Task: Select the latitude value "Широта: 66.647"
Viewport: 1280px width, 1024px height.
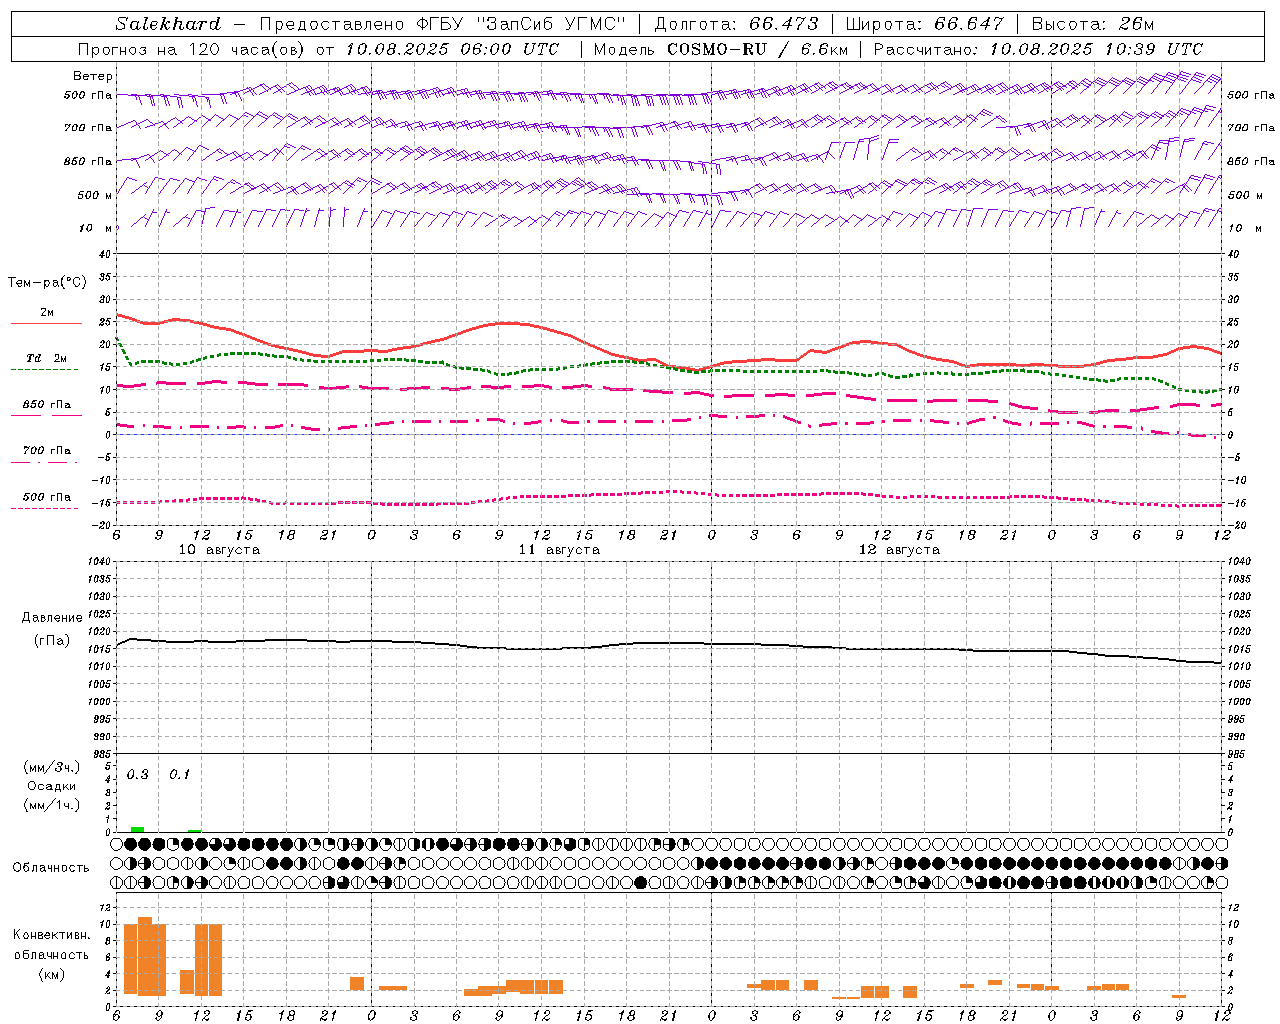Action: 924,24
